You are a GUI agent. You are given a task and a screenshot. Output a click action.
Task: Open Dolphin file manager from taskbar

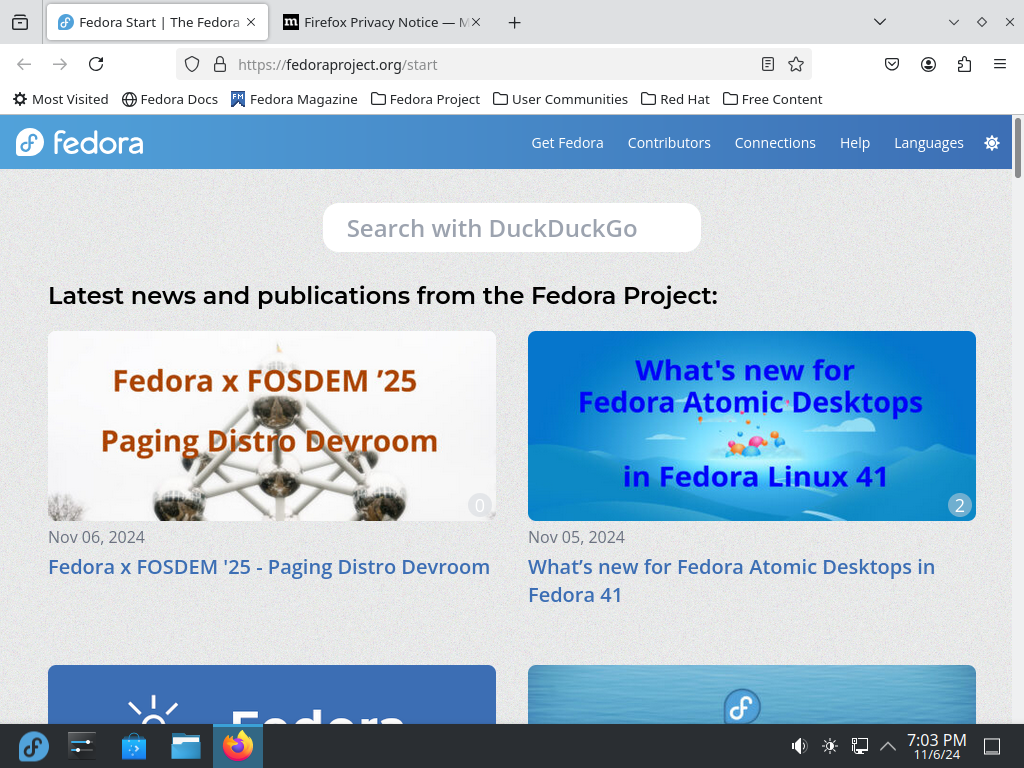tap(185, 746)
